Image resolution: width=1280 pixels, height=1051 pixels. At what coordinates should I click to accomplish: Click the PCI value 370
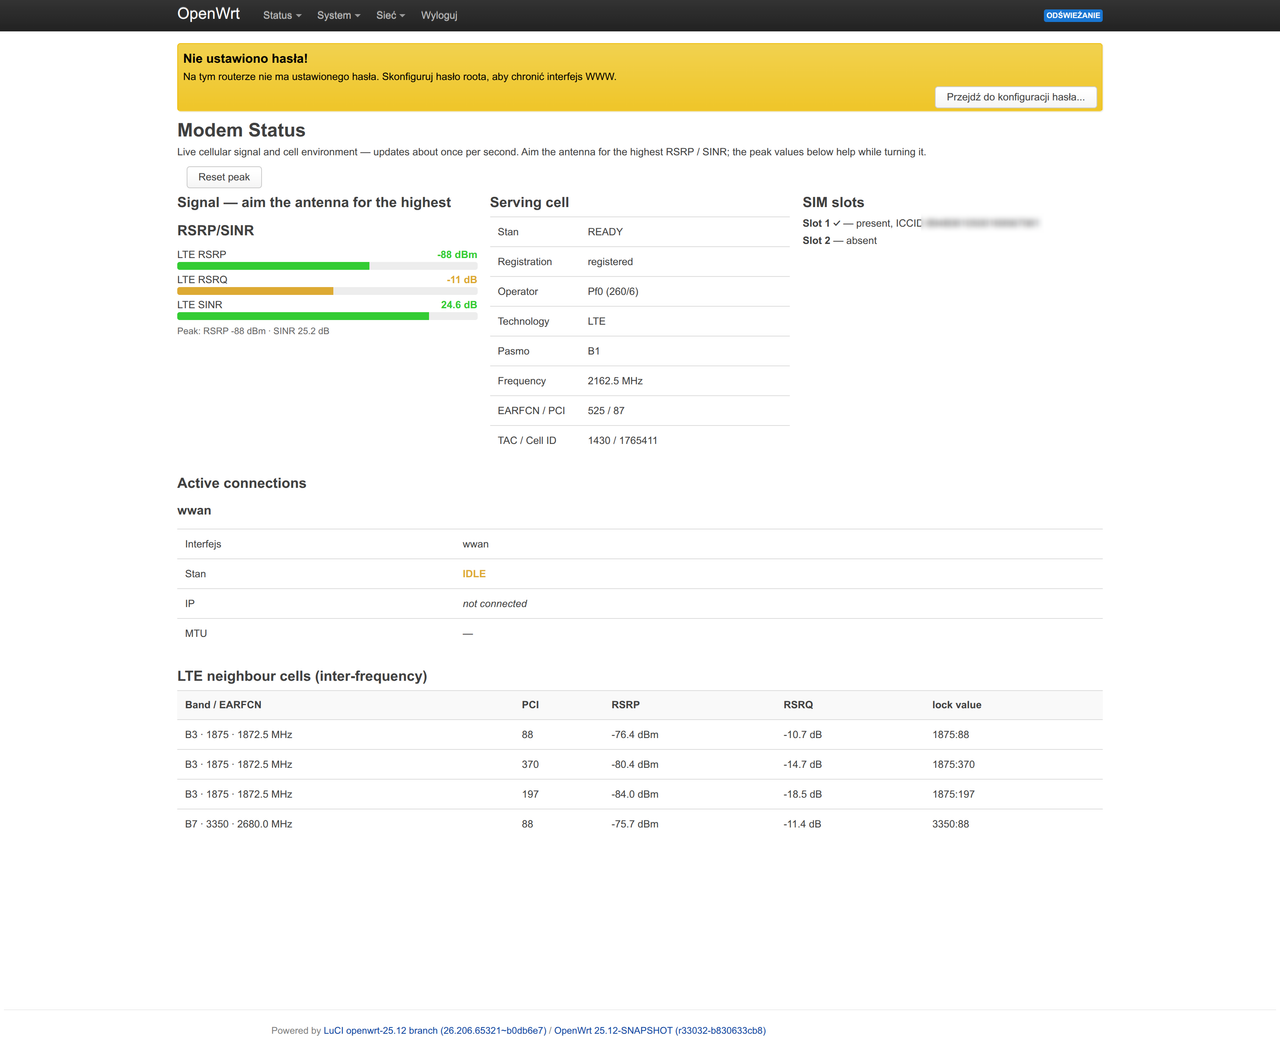click(x=530, y=765)
